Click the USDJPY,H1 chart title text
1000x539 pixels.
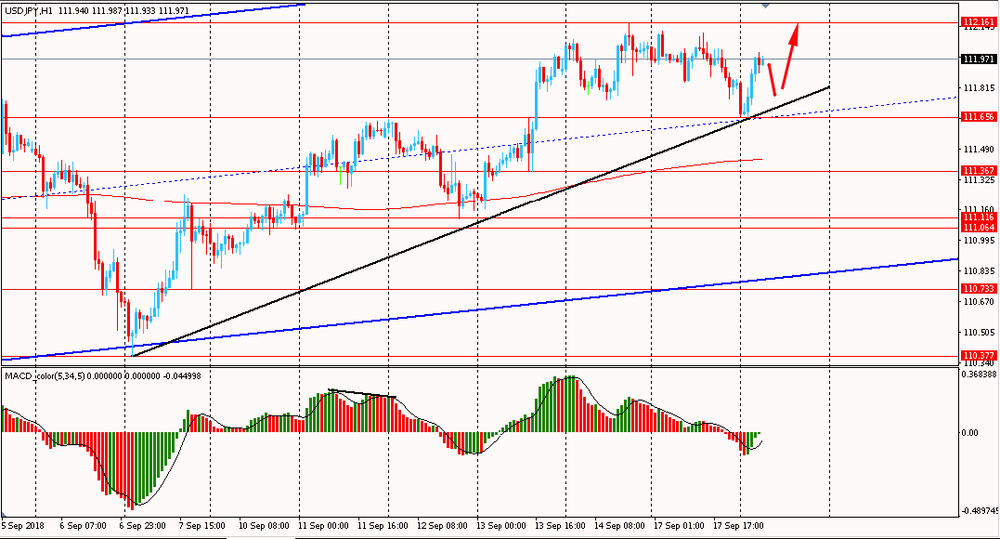pos(29,11)
